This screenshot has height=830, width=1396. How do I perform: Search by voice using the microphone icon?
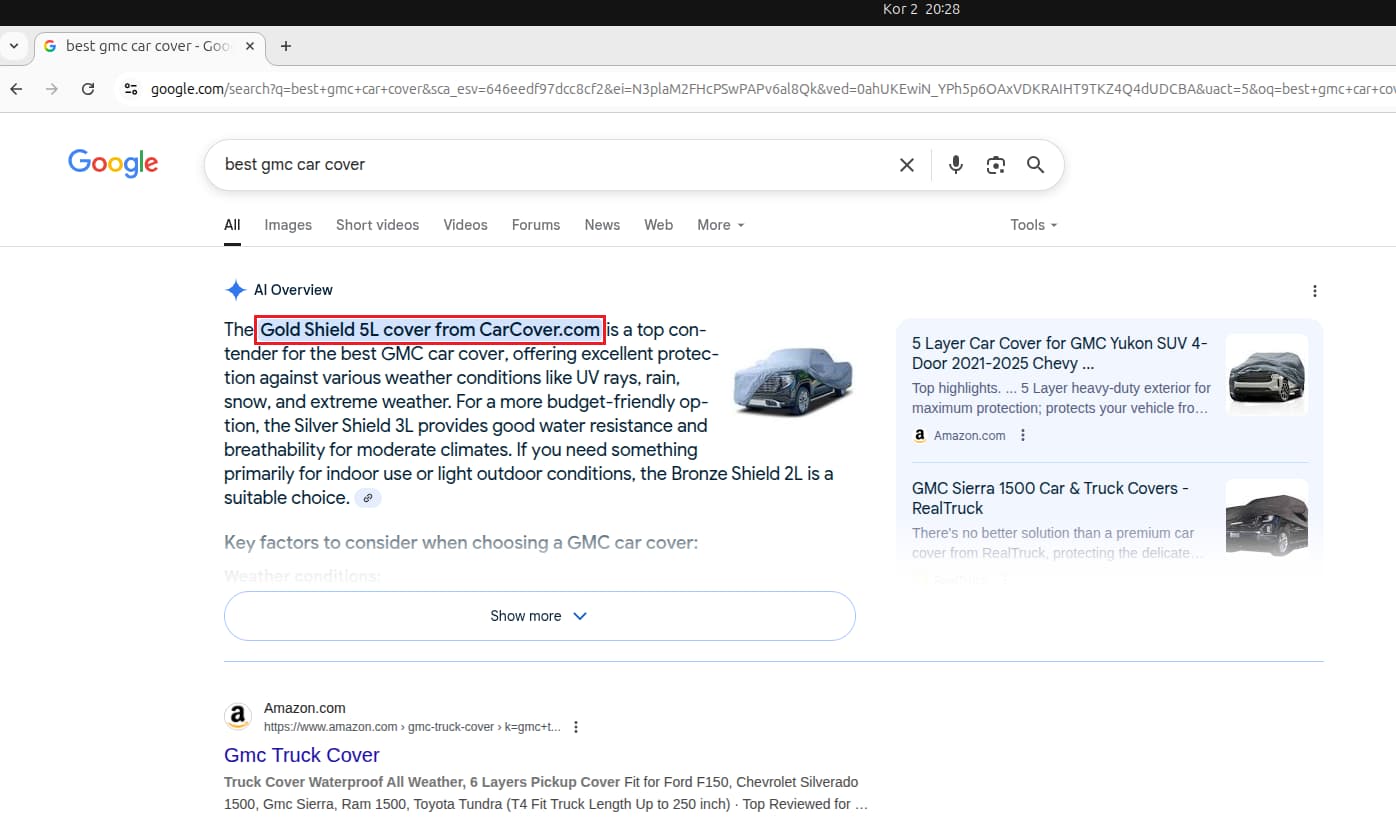tap(955, 165)
